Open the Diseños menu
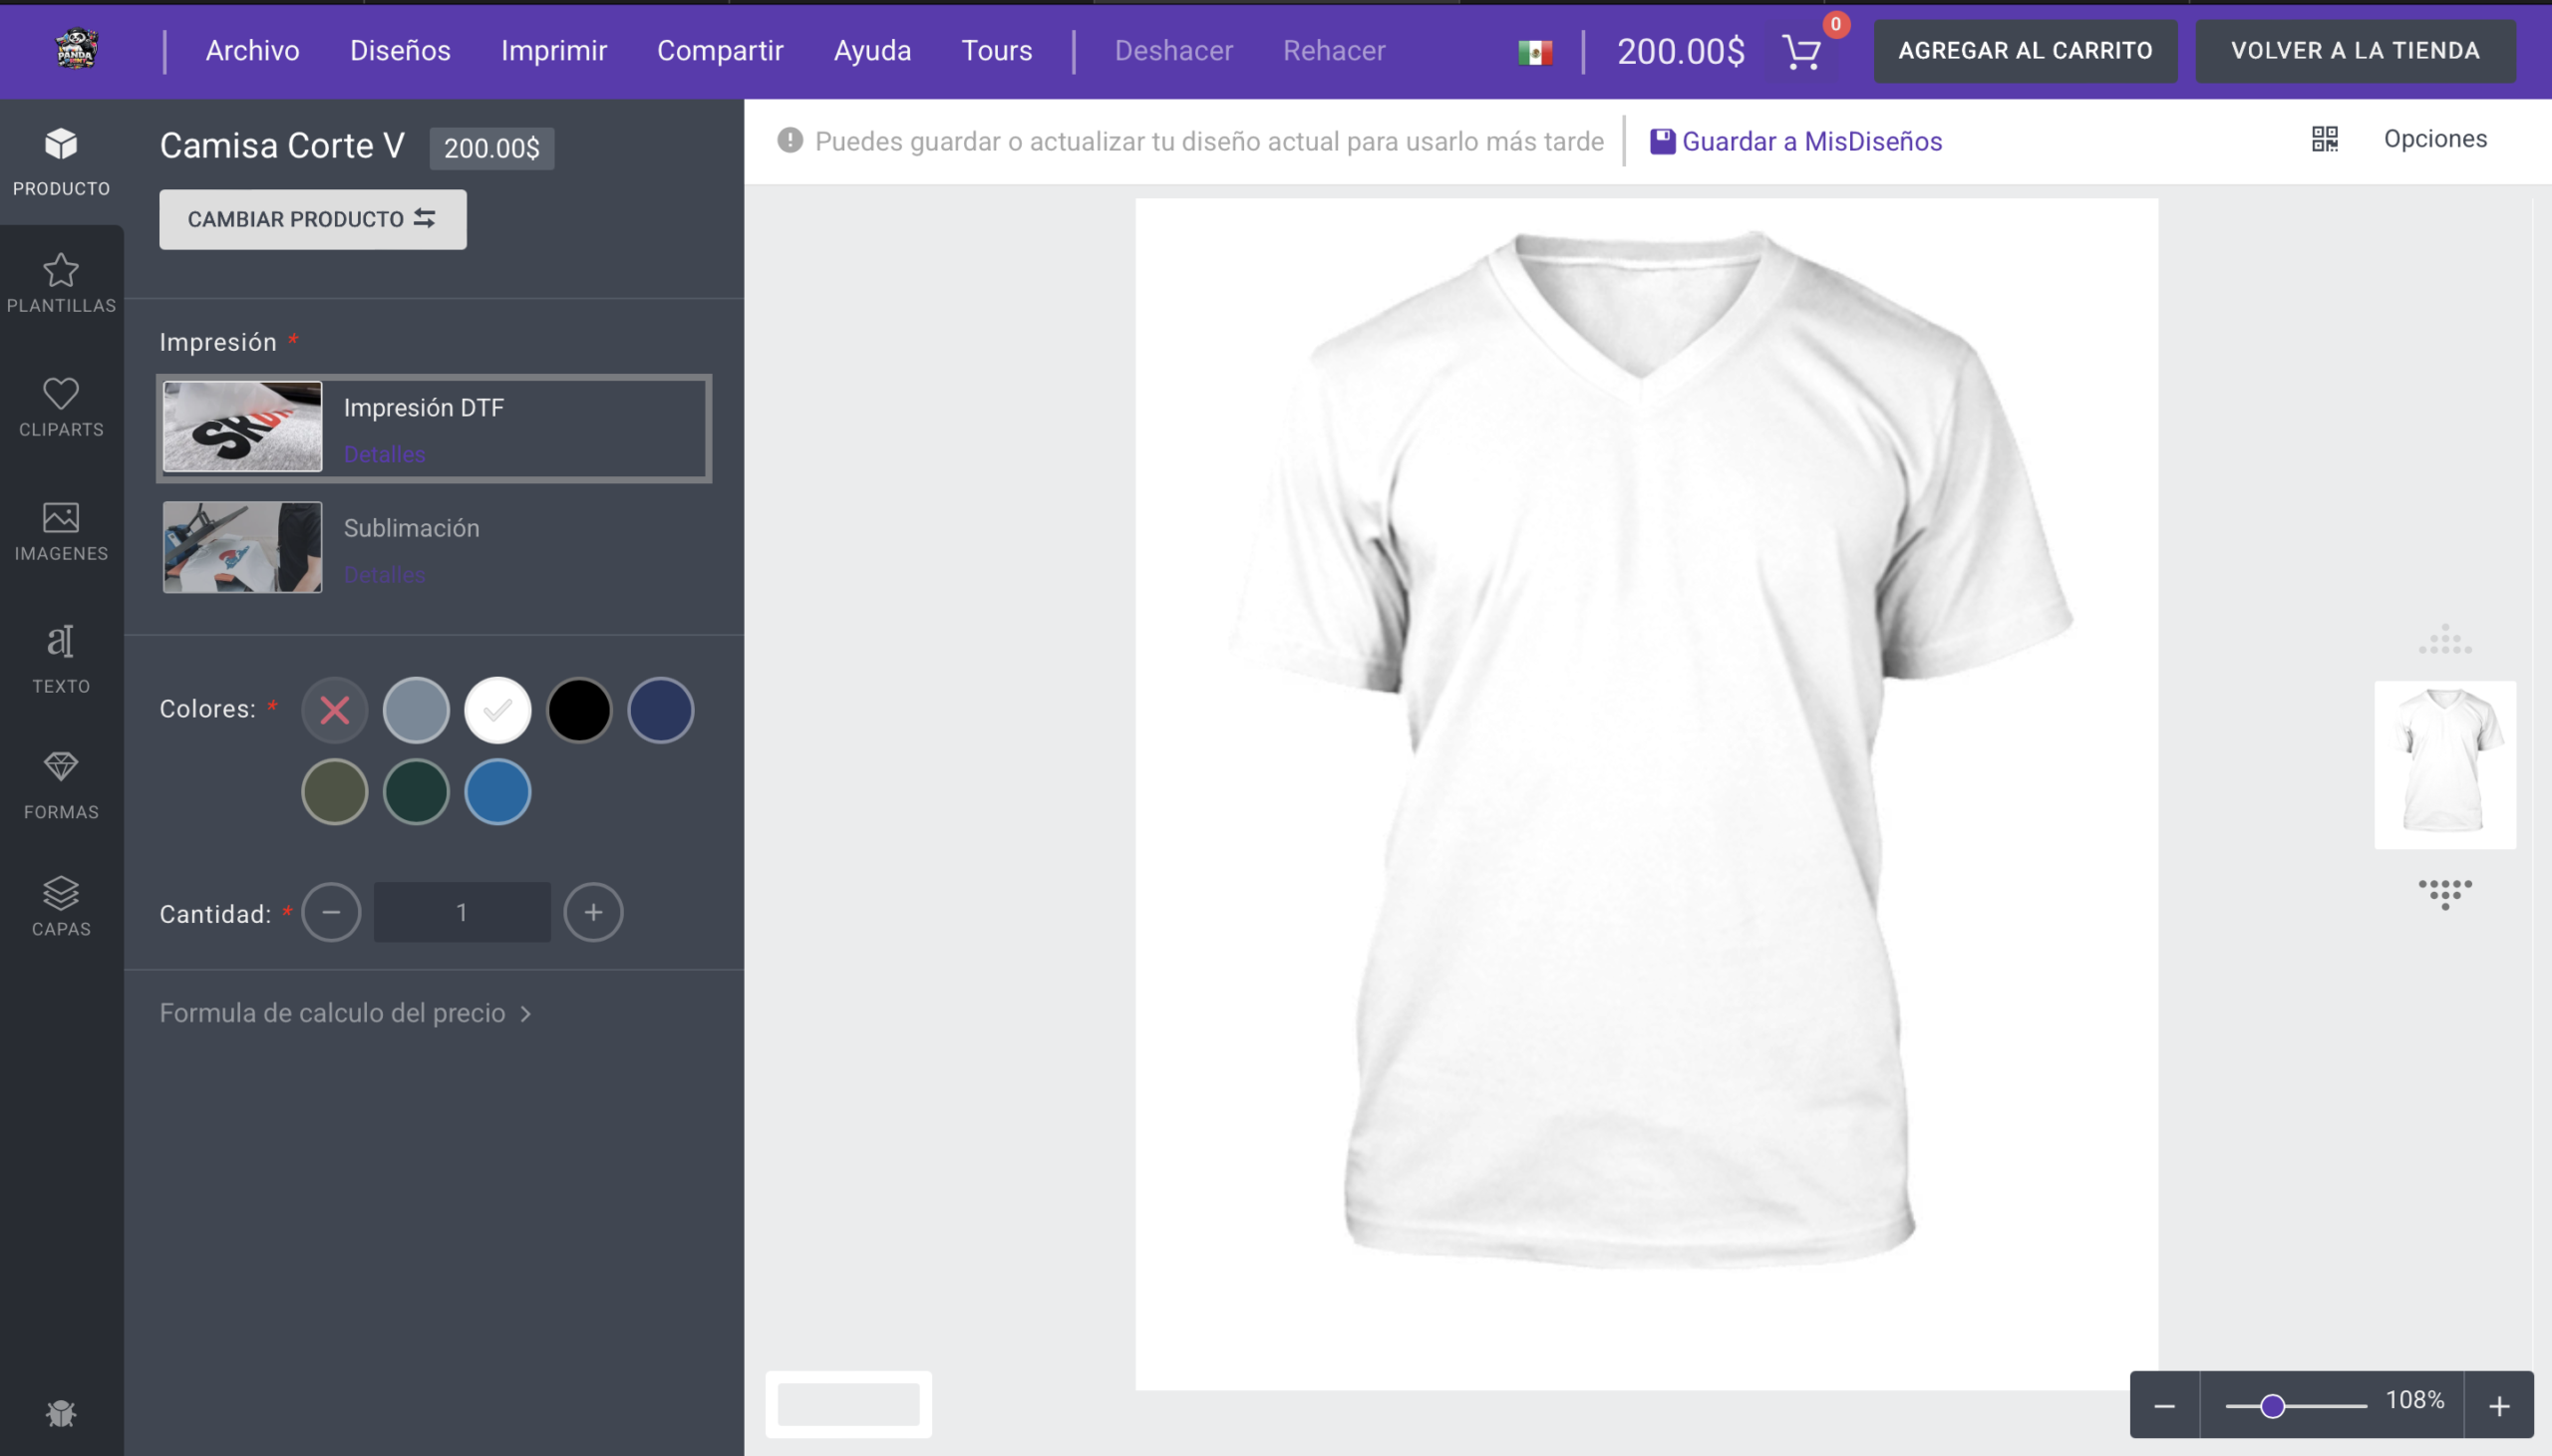This screenshot has width=2552, height=1456. [400, 50]
